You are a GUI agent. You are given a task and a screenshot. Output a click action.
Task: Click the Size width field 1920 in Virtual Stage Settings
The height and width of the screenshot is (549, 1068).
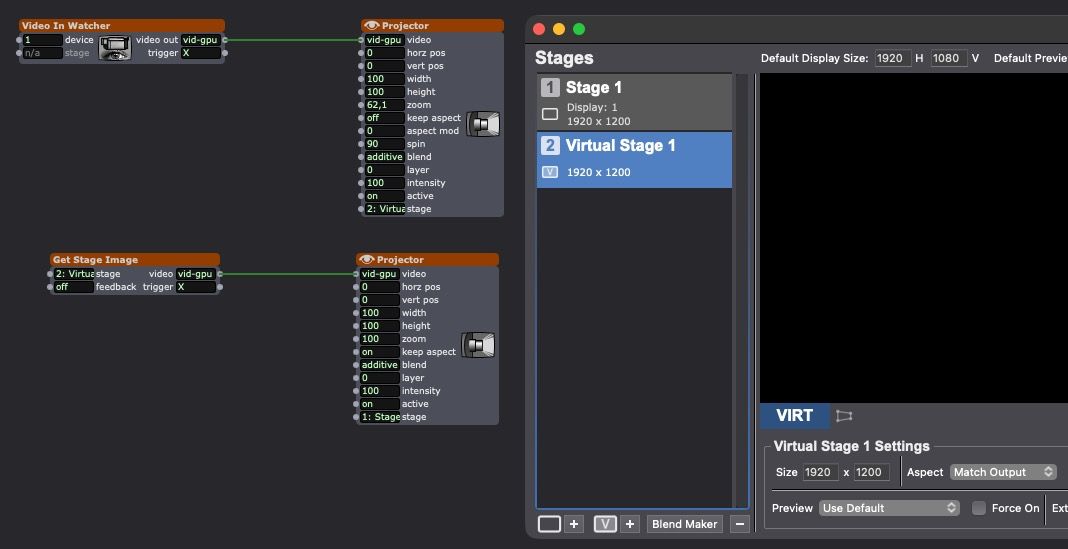pyautogui.click(x=820, y=472)
